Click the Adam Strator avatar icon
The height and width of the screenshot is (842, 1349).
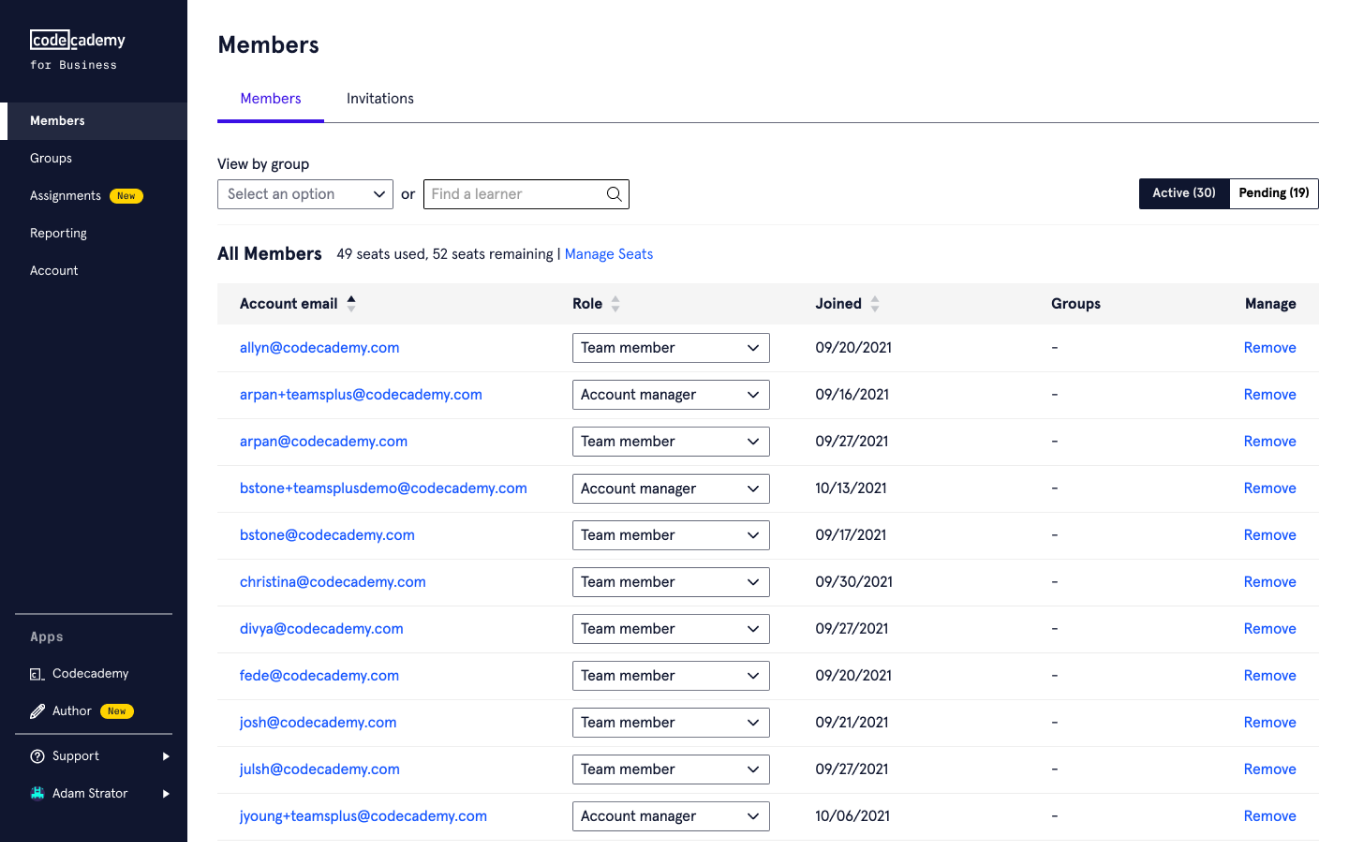tap(37, 793)
